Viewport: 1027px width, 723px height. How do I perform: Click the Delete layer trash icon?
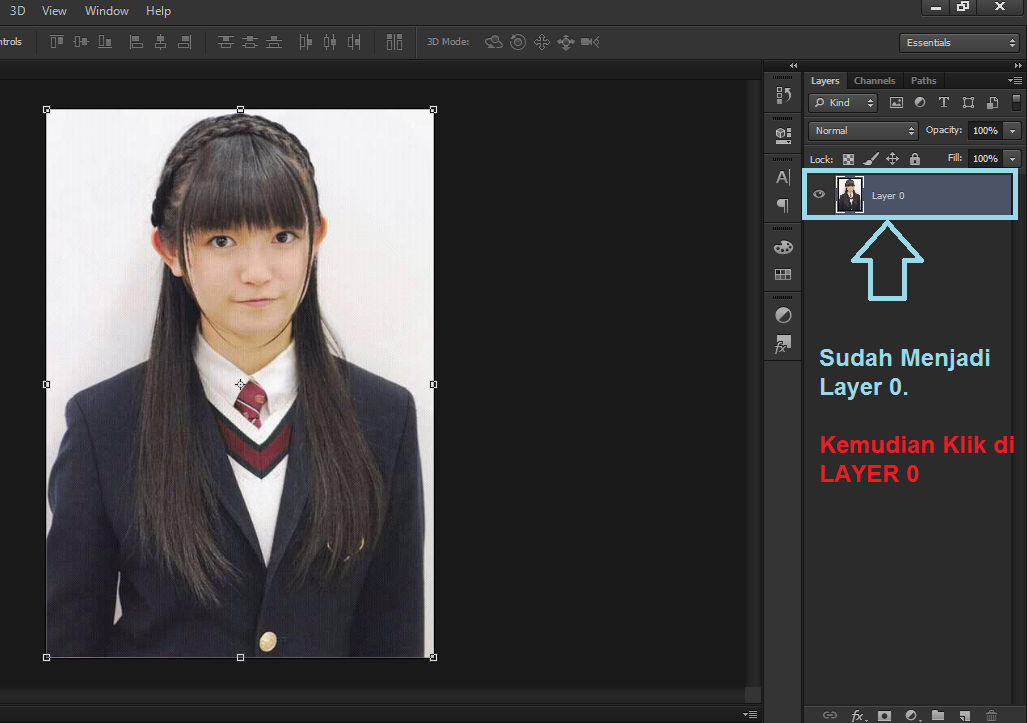click(991, 715)
